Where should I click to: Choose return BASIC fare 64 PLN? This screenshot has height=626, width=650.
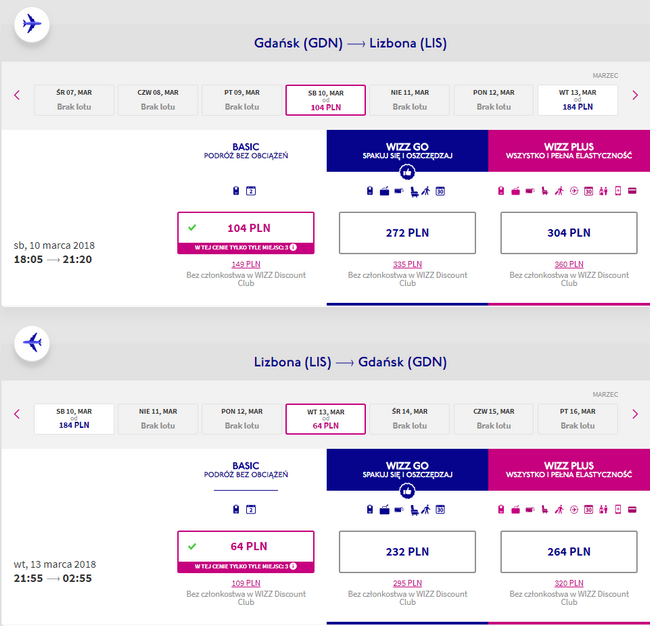[246, 552]
